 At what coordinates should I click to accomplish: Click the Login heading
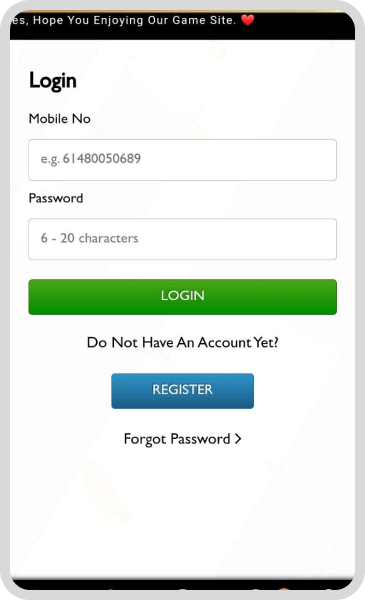point(53,81)
